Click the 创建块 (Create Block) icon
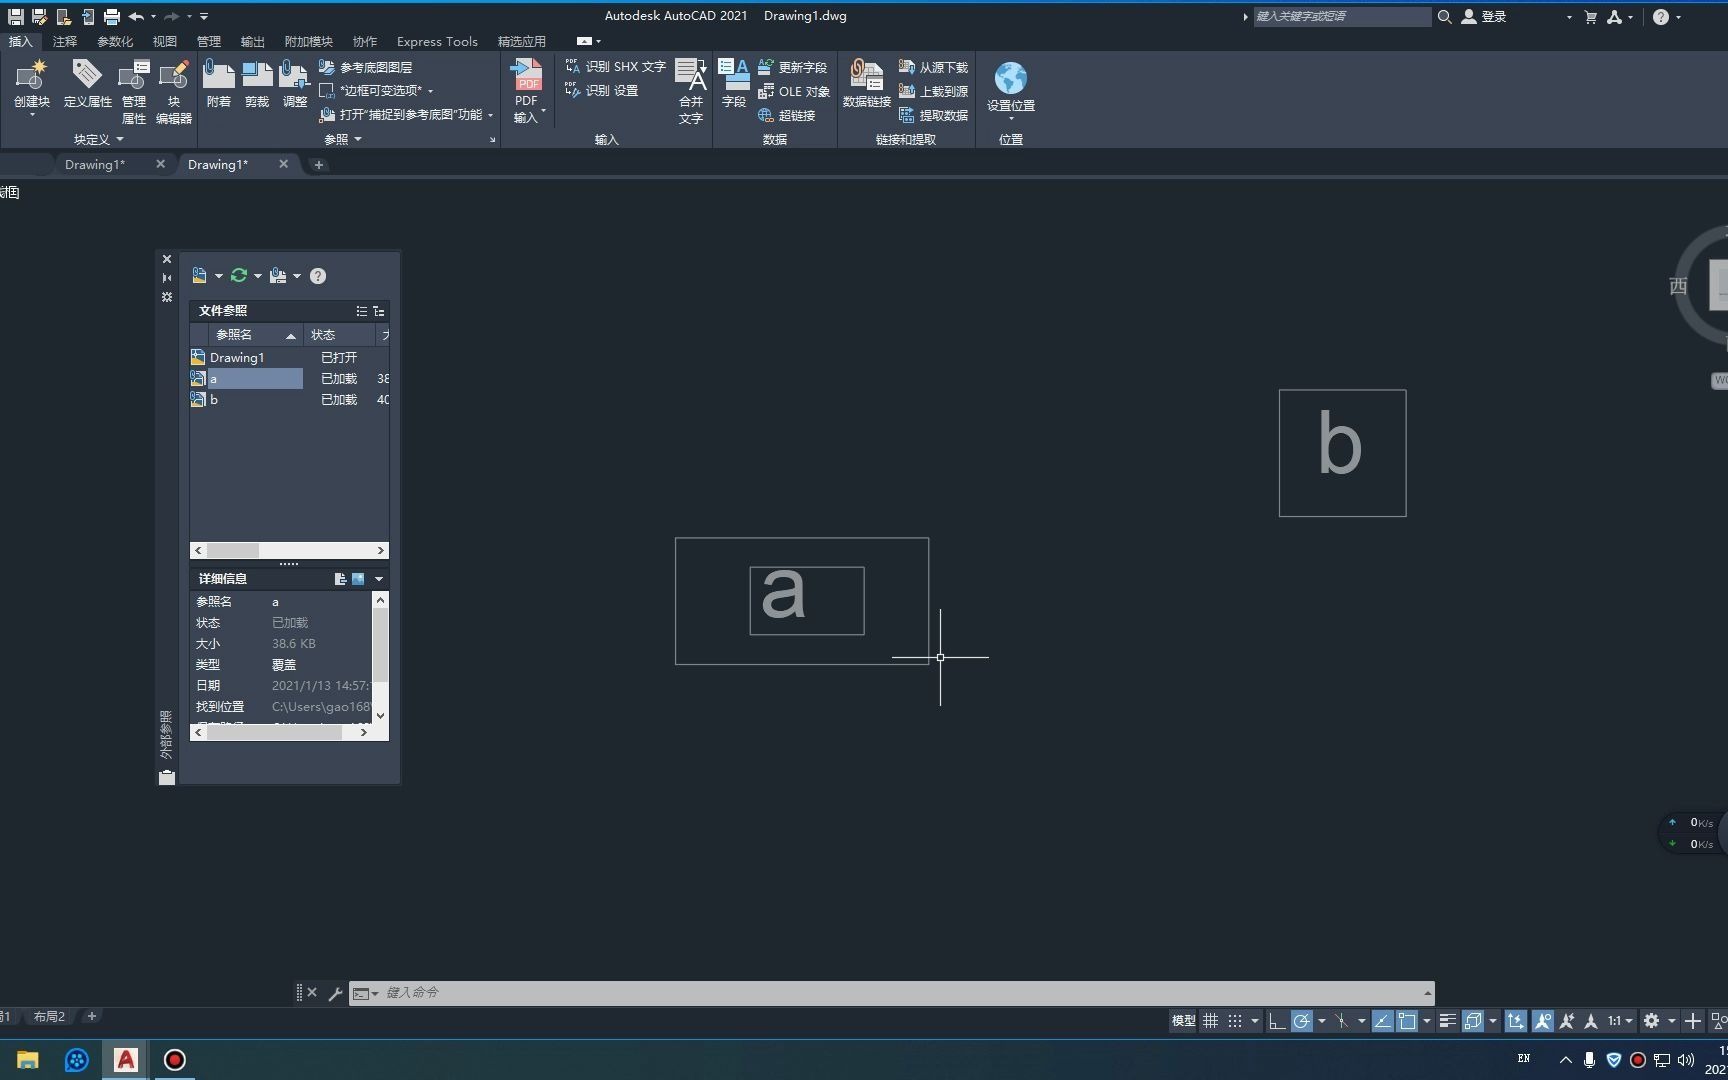The width and height of the screenshot is (1728, 1080). 32,76
